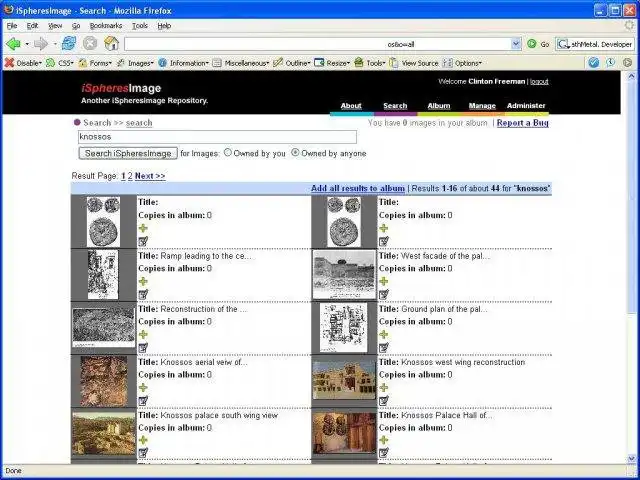Go to the Home page icon
This screenshot has height=480, width=640.
pyautogui.click(x=111, y=43)
